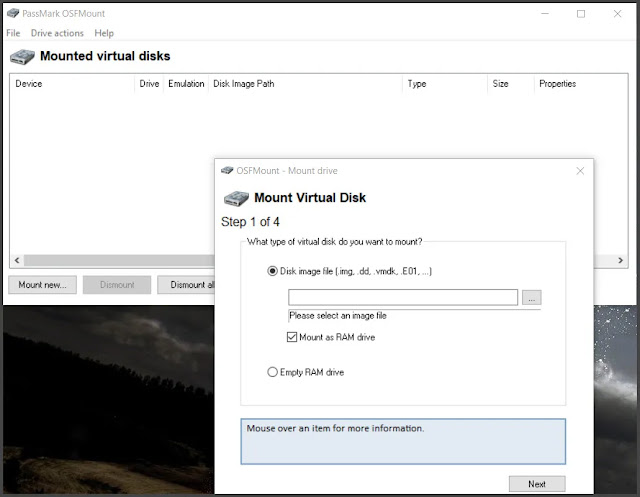This screenshot has height=497, width=640.
Task: Click right arrow of horizontal scrollbar
Action: point(620,260)
